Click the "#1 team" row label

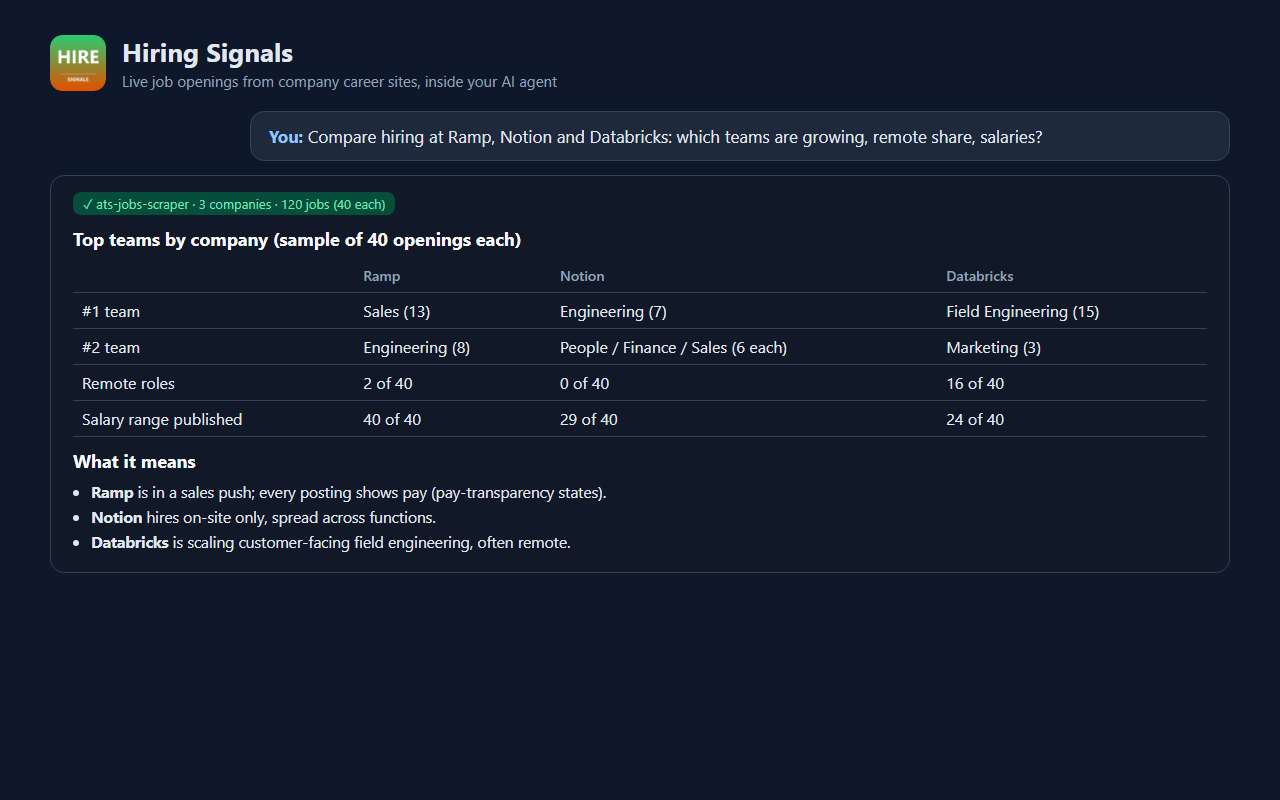pyautogui.click(x=111, y=312)
